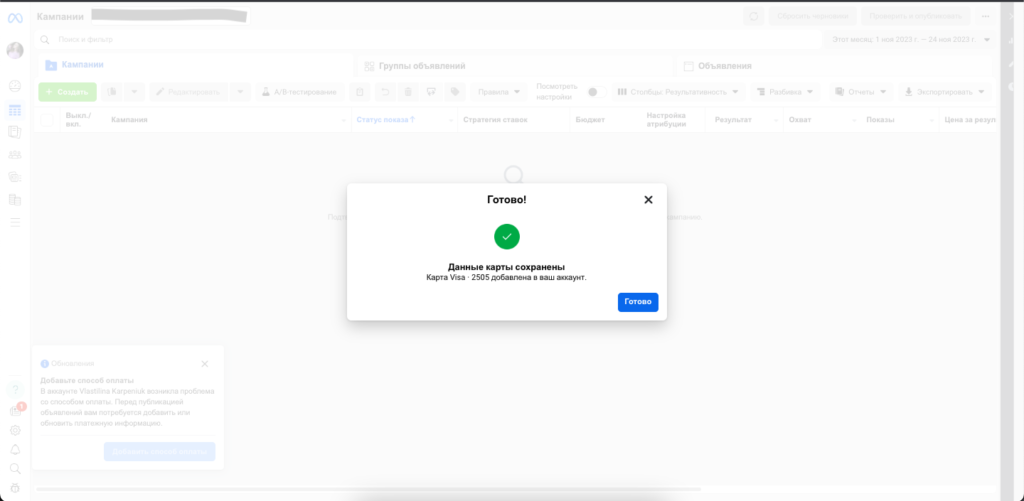Click Проверить и опубликовать button

(916, 16)
